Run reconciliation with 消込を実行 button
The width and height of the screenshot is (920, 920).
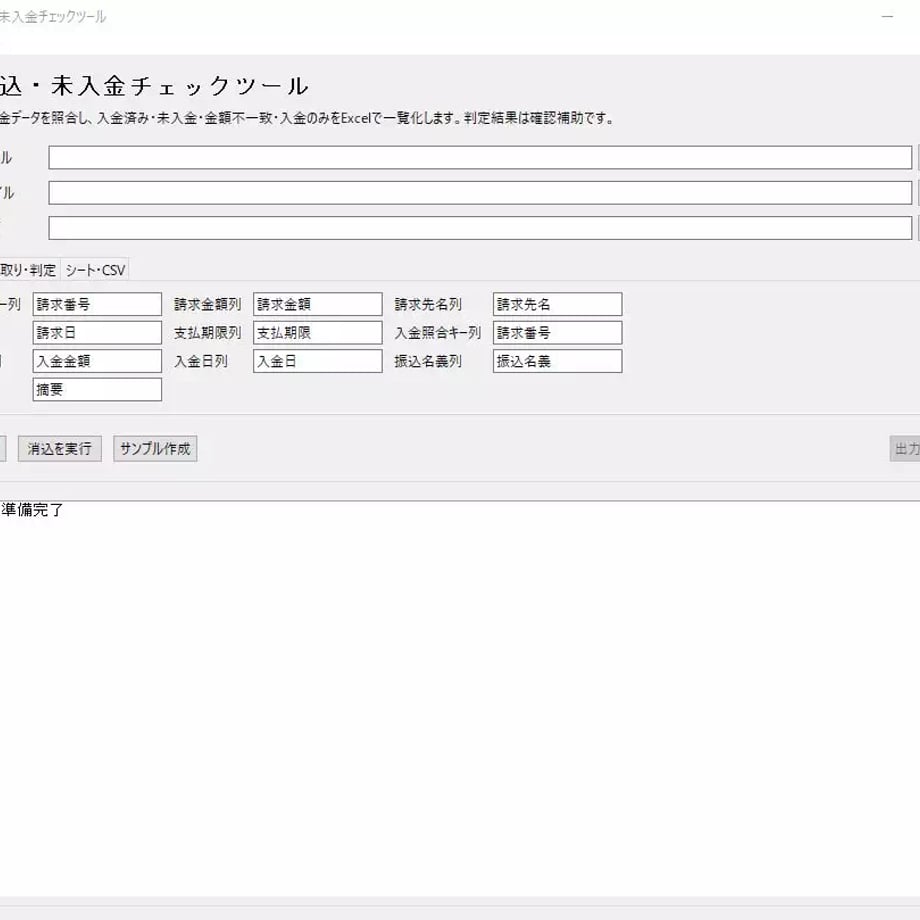point(59,449)
